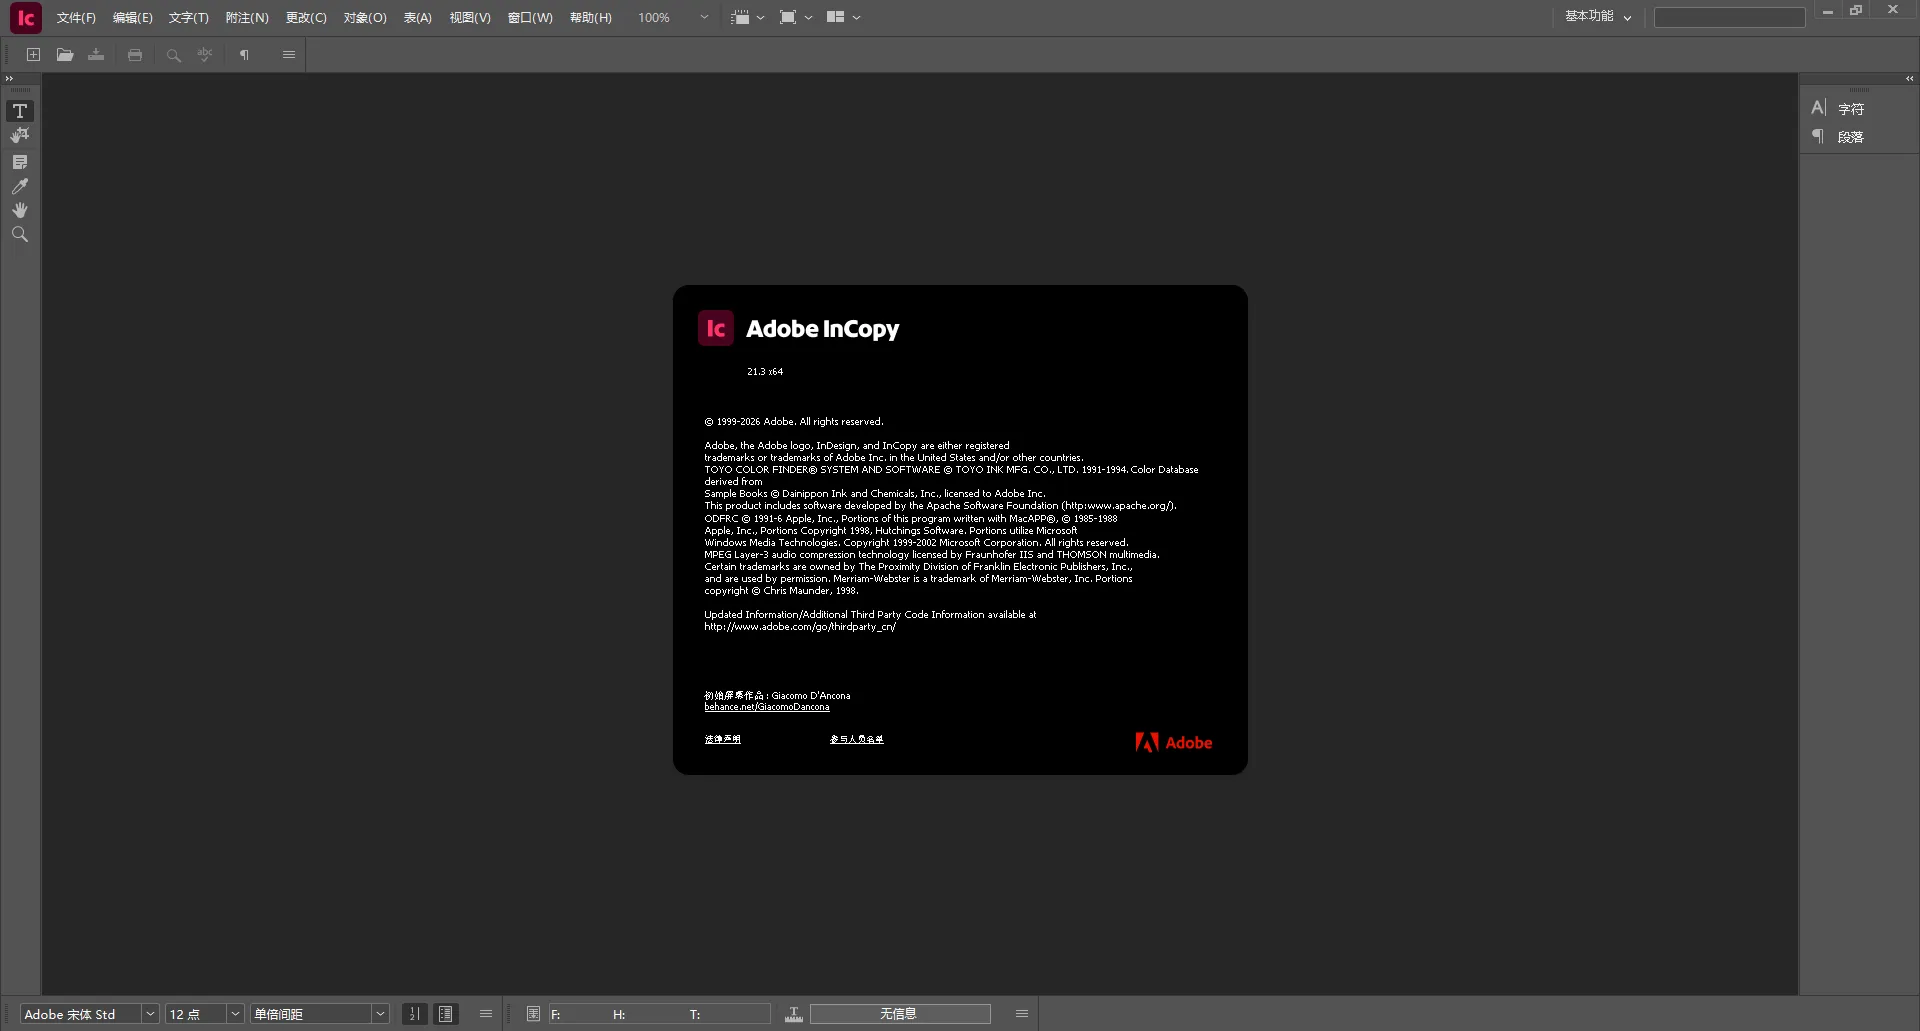Toggle Show Hidden Characters pilcrow icon
This screenshot has height=1031, width=1920.
tap(244, 55)
